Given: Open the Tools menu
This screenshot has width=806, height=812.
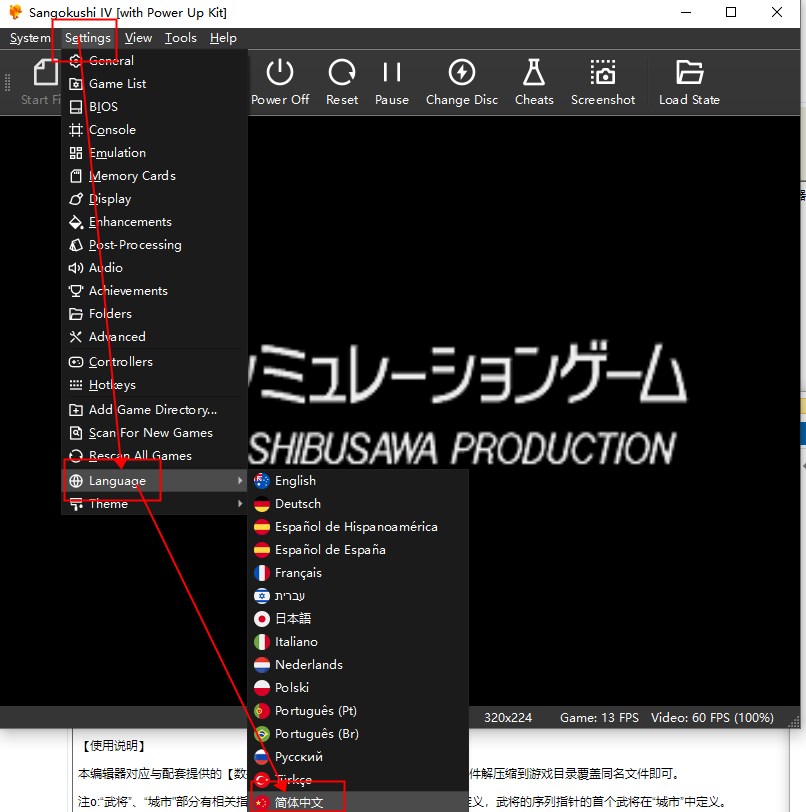Looking at the screenshot, I should (x=181, y=38).
